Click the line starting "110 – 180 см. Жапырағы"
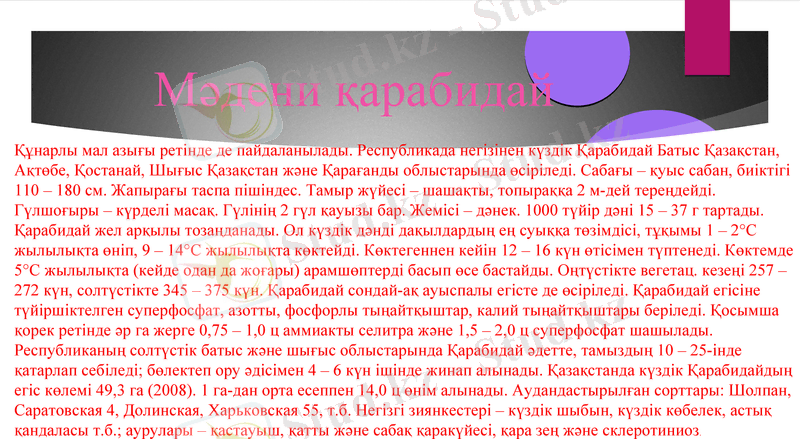The image size is (800, 439). click(365, 190)
